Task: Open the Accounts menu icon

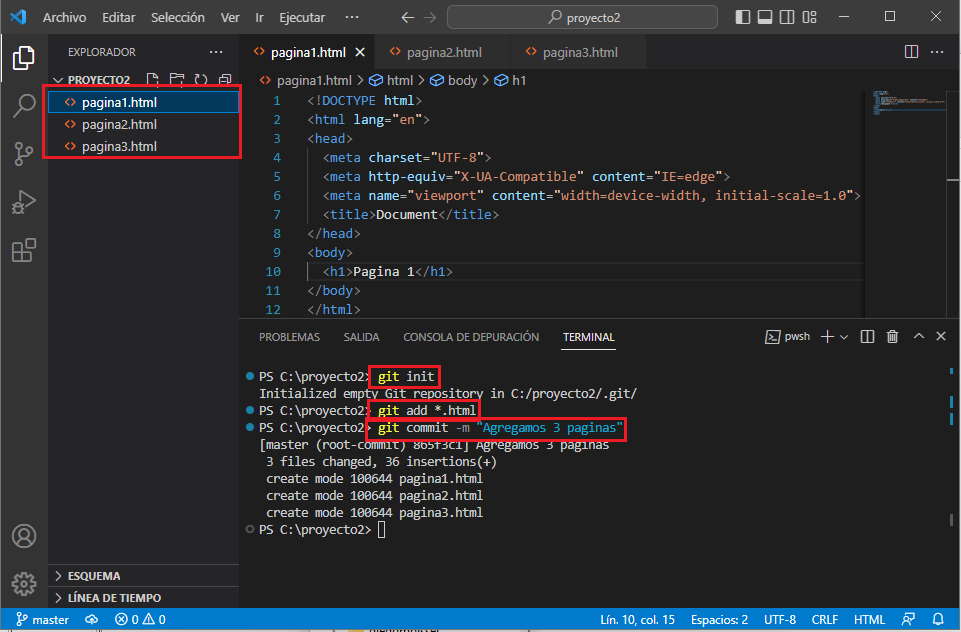Action: pos(23,536)
